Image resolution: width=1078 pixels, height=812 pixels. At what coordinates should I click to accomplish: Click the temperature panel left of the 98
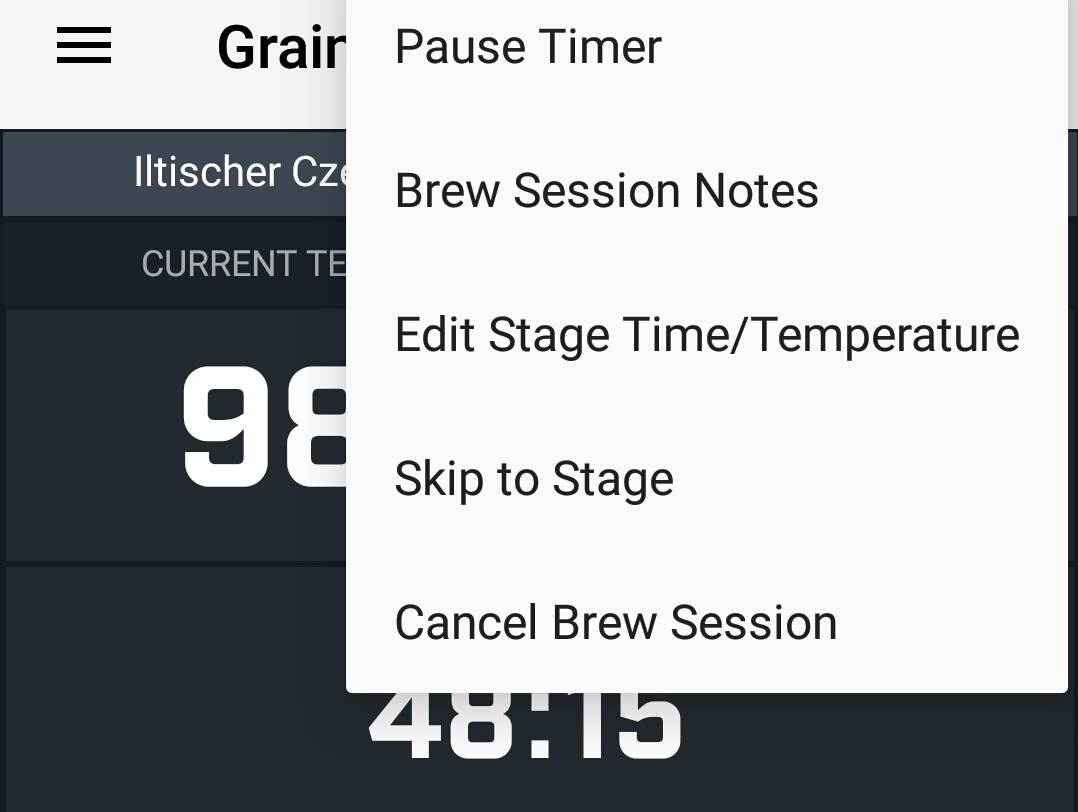point(90,430)
